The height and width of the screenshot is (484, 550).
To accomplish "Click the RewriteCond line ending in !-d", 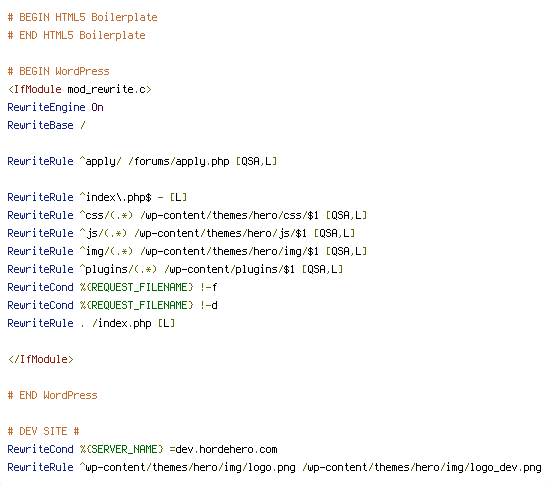I will pyautogui.click(x=113, y=305).
